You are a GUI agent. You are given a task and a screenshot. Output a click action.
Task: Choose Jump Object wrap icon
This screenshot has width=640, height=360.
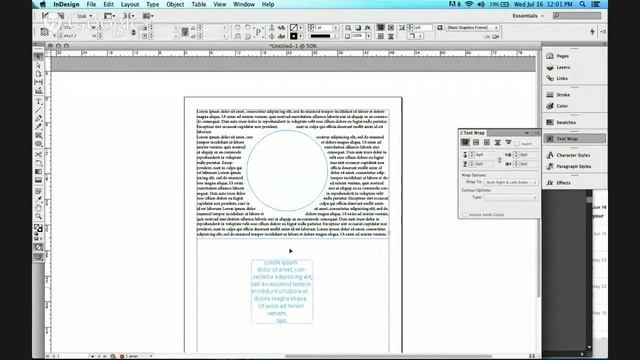click(498, 142)
